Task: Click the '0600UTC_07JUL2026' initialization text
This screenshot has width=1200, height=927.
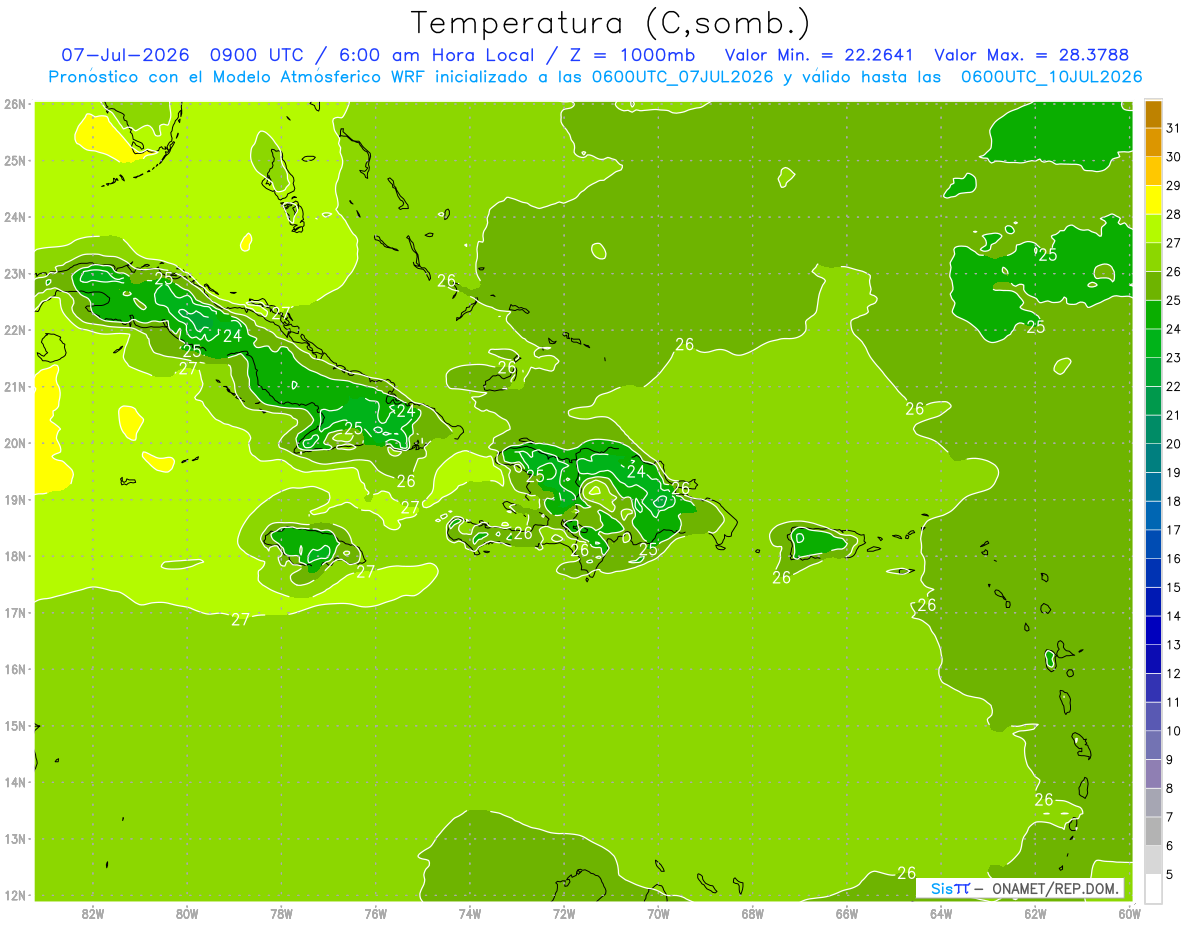Action: tap(682, 77)
